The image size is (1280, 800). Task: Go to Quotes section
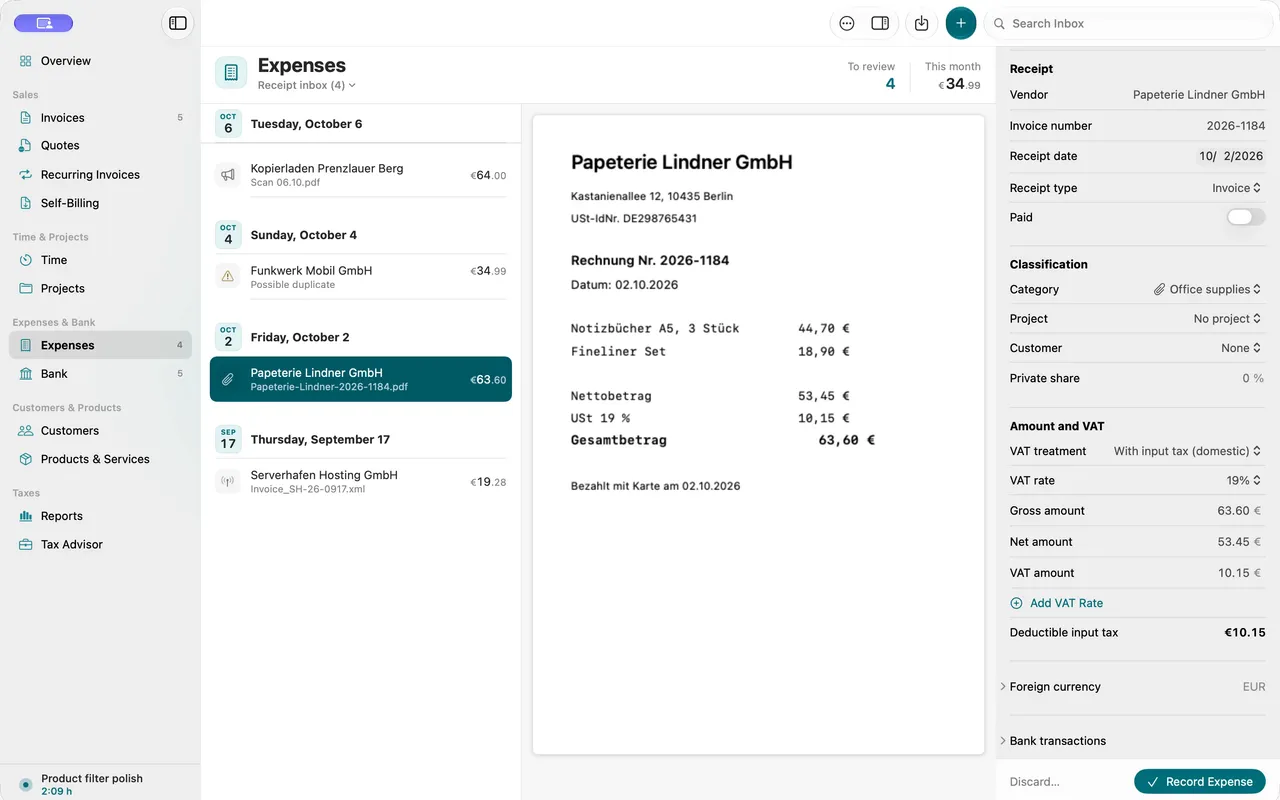pyautogui.click(x=100, y=146)
